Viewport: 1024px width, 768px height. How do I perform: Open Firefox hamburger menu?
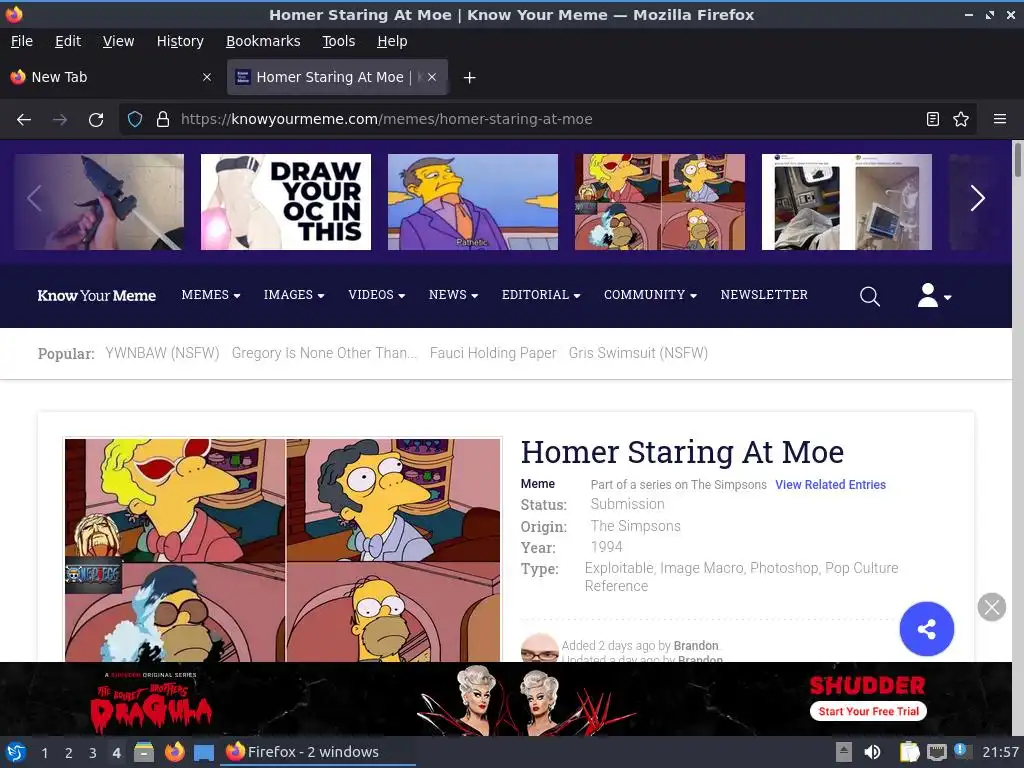point(999,119)
